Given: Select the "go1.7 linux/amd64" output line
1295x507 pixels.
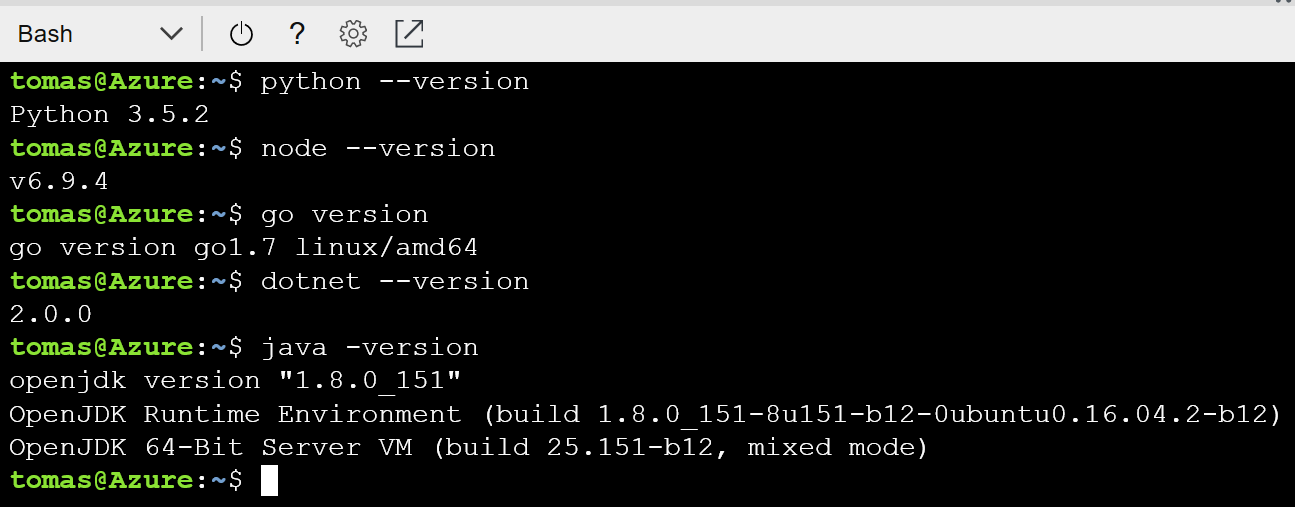Looking at the screenshot, I should (x=251, y=248).
